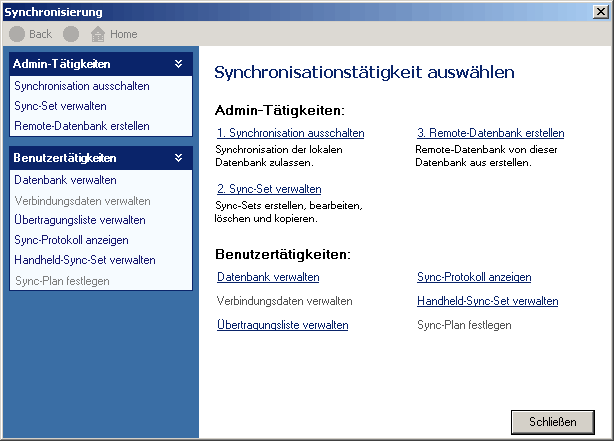Viewport: 614px width, 441px height.
Task: Click the Forward arrow icon in toolbar
Action: 71,34
